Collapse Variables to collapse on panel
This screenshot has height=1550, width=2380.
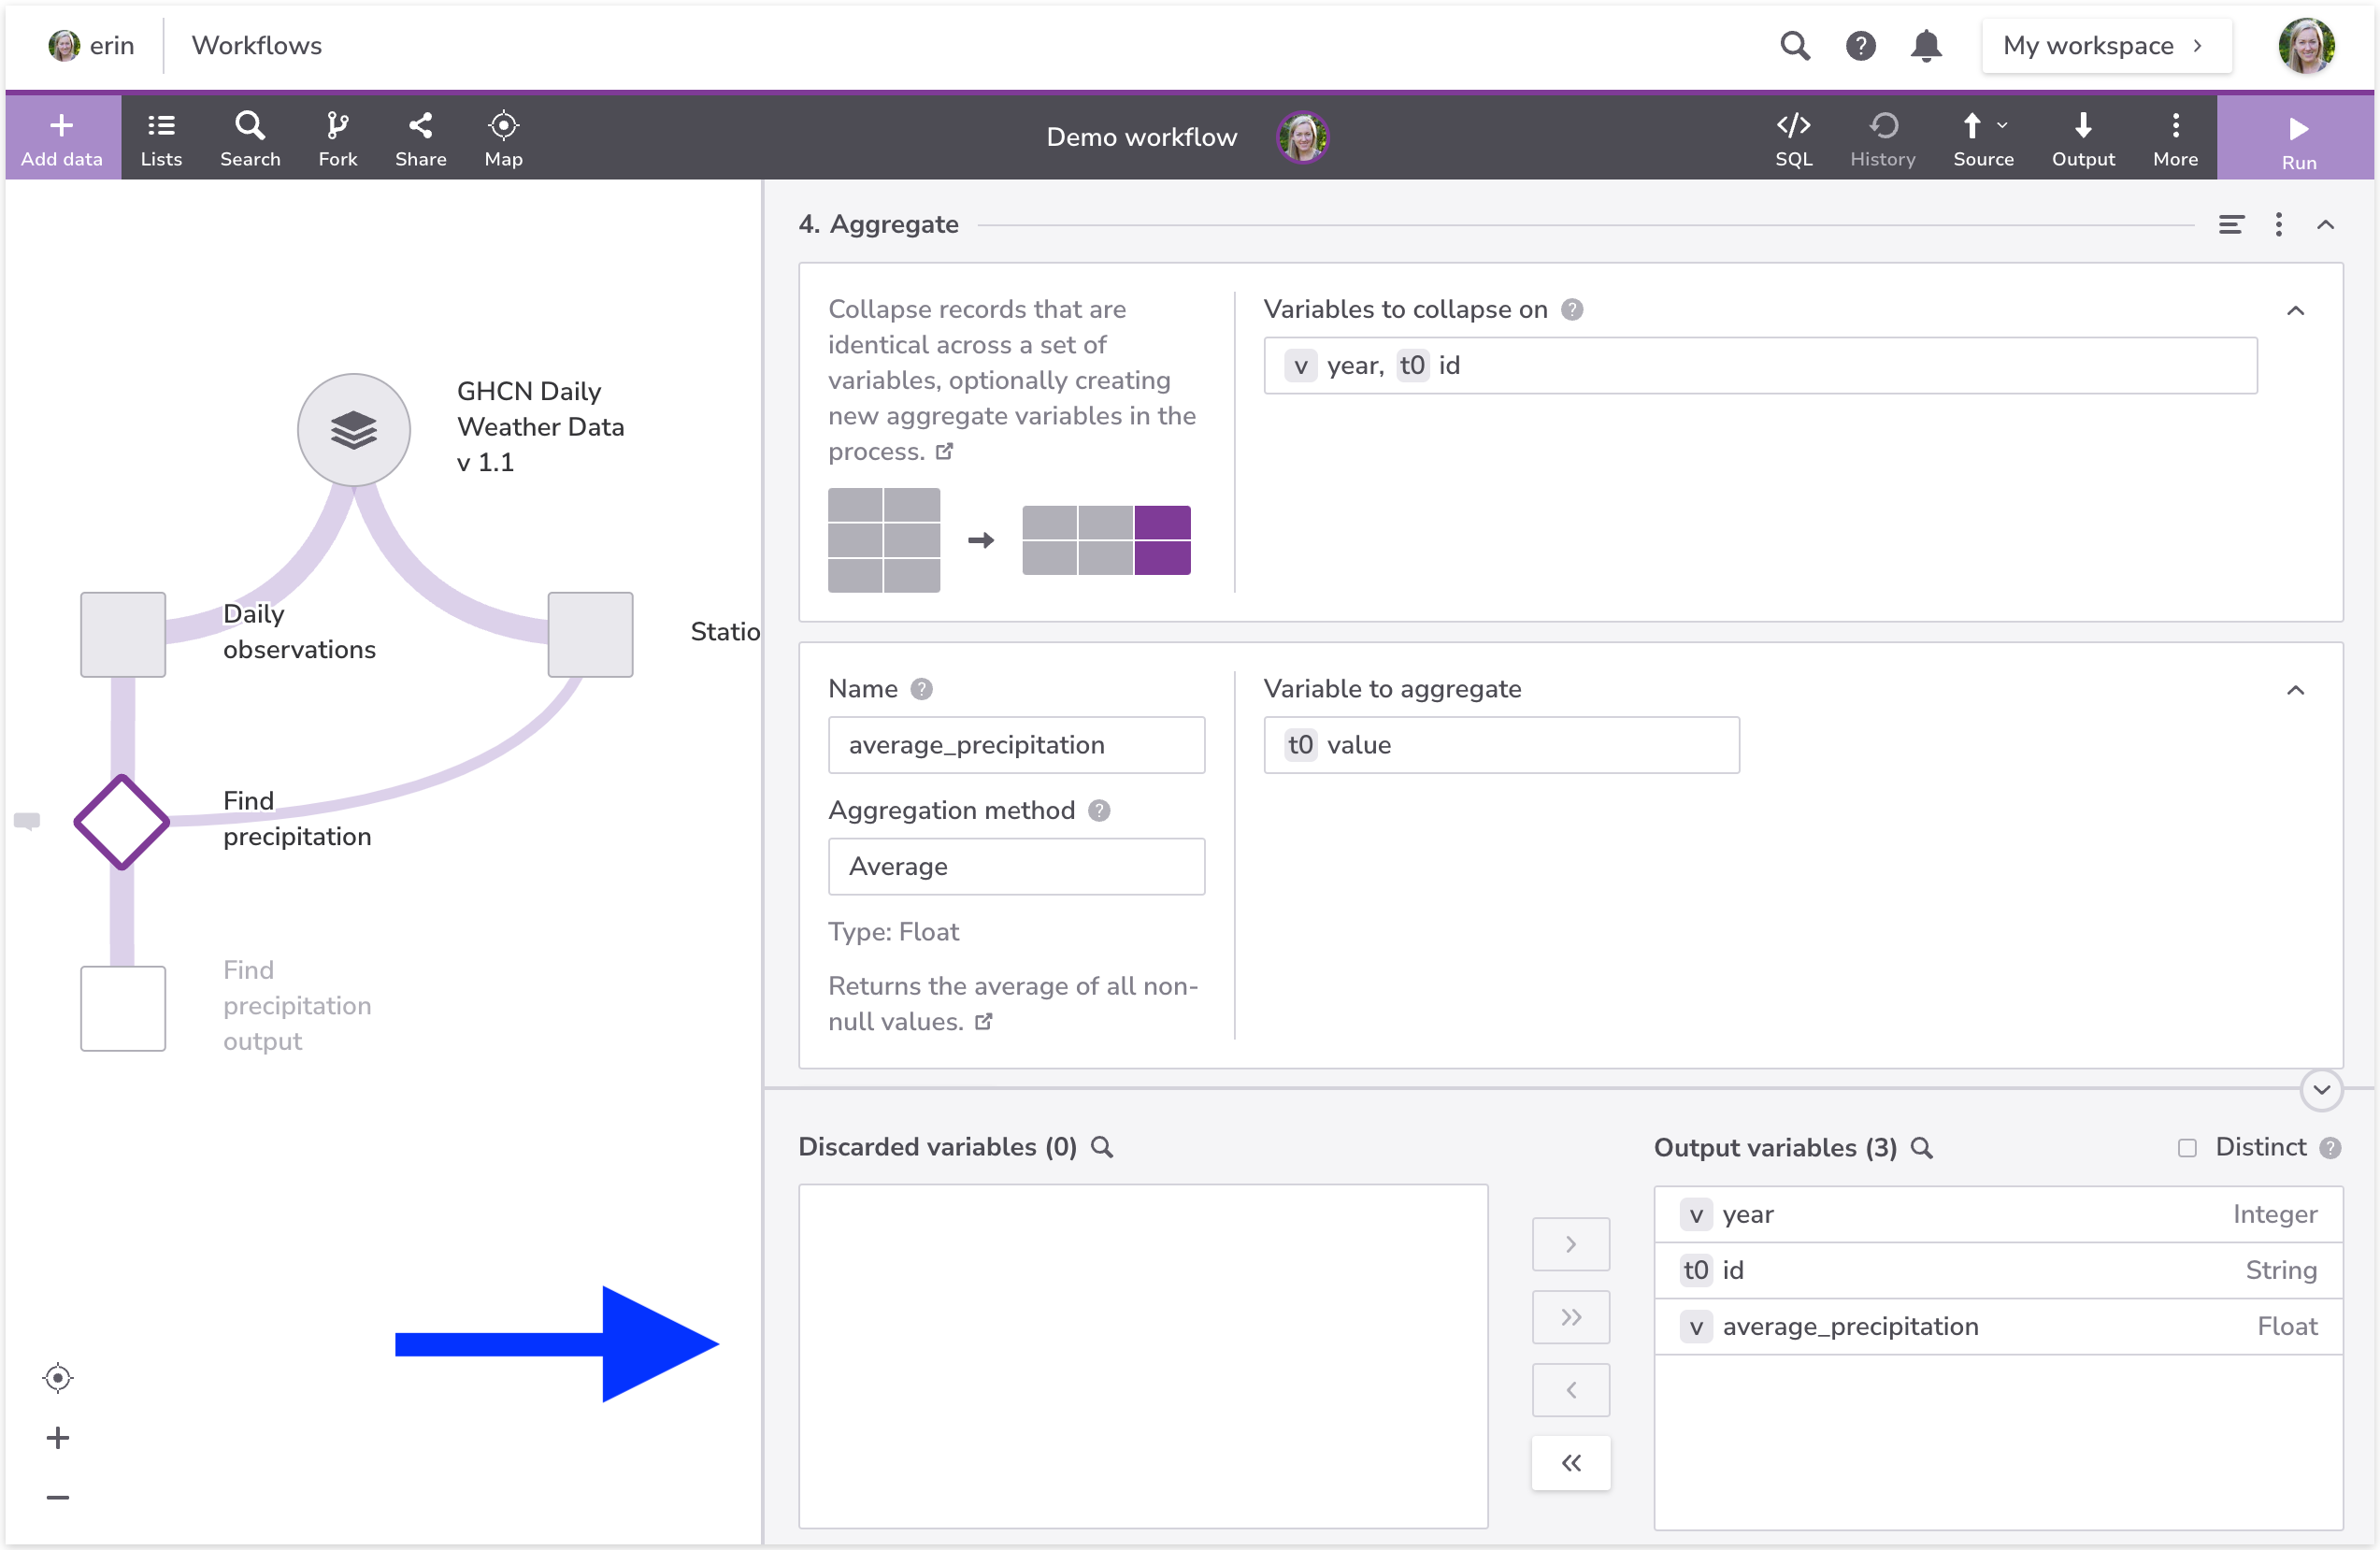(2295, 311)
